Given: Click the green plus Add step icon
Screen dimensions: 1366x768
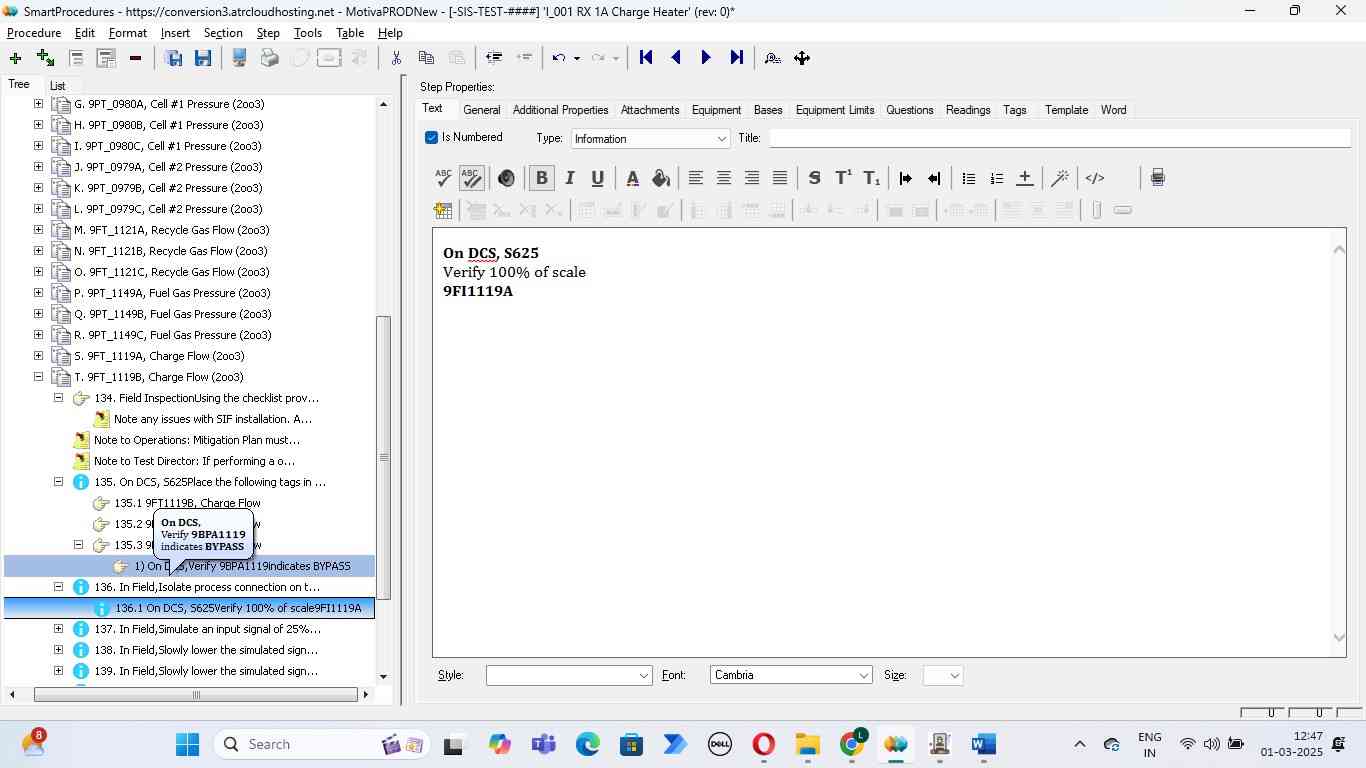Looking at the screenshot, I should pyautogui.click(x=15, y=58).
